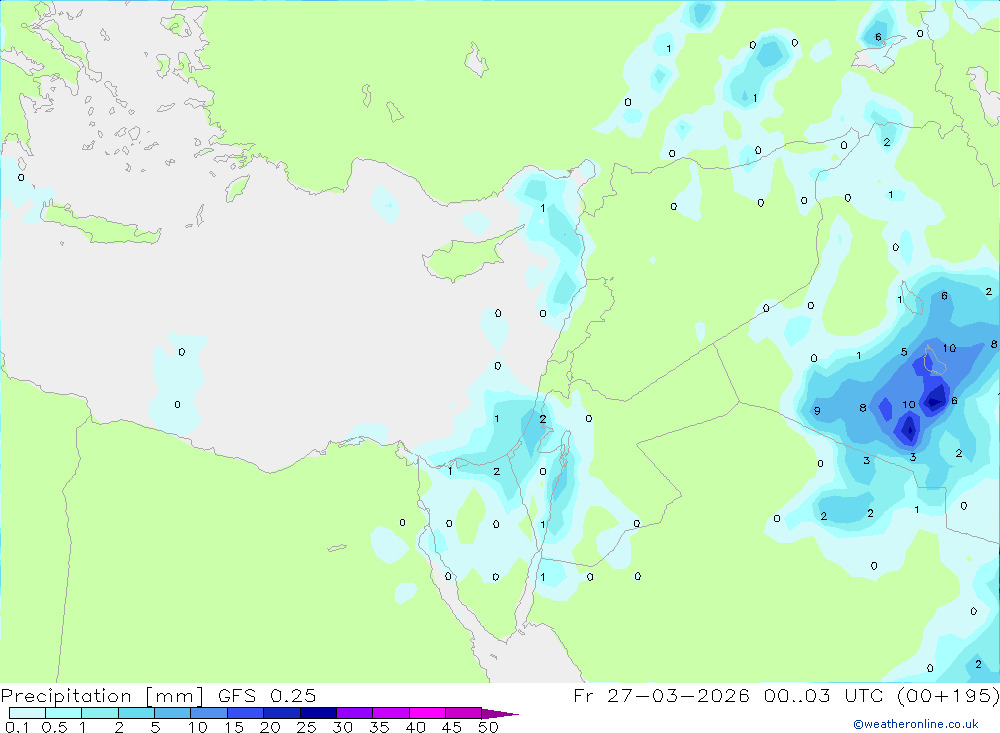1000x733 pixels.
Task: Click the above-50 arrow tip of legend
Action: click(x=499, y=714)
